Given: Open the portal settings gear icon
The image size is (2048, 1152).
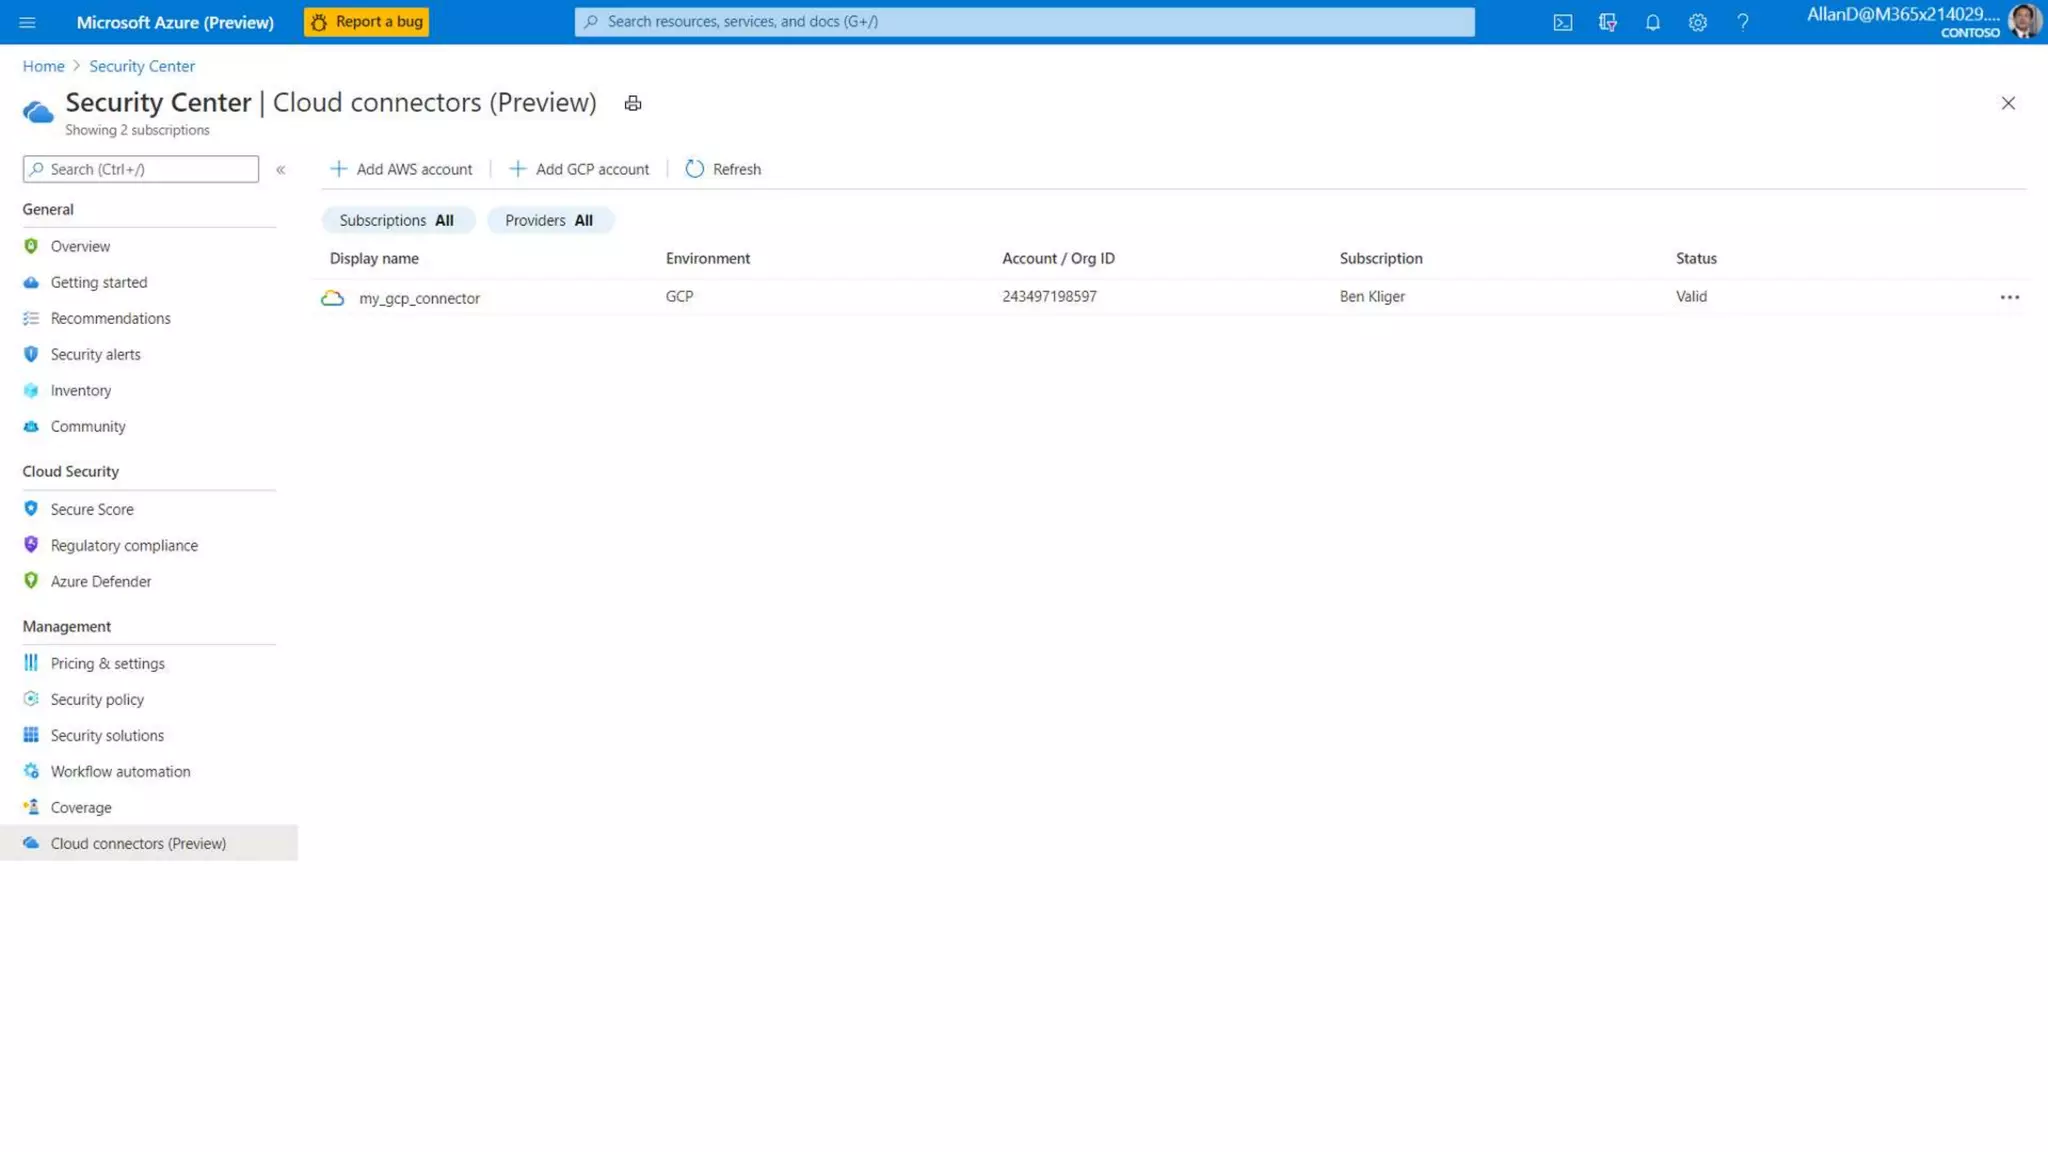Looking at the screenshot, I should click(1697, 22).
